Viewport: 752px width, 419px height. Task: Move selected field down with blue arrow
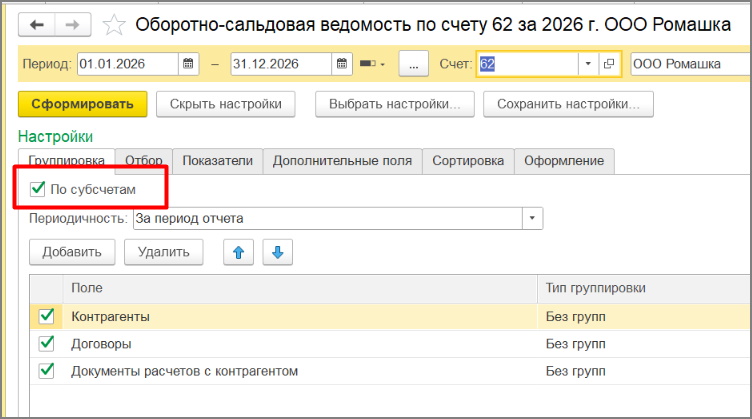point(277,252)
